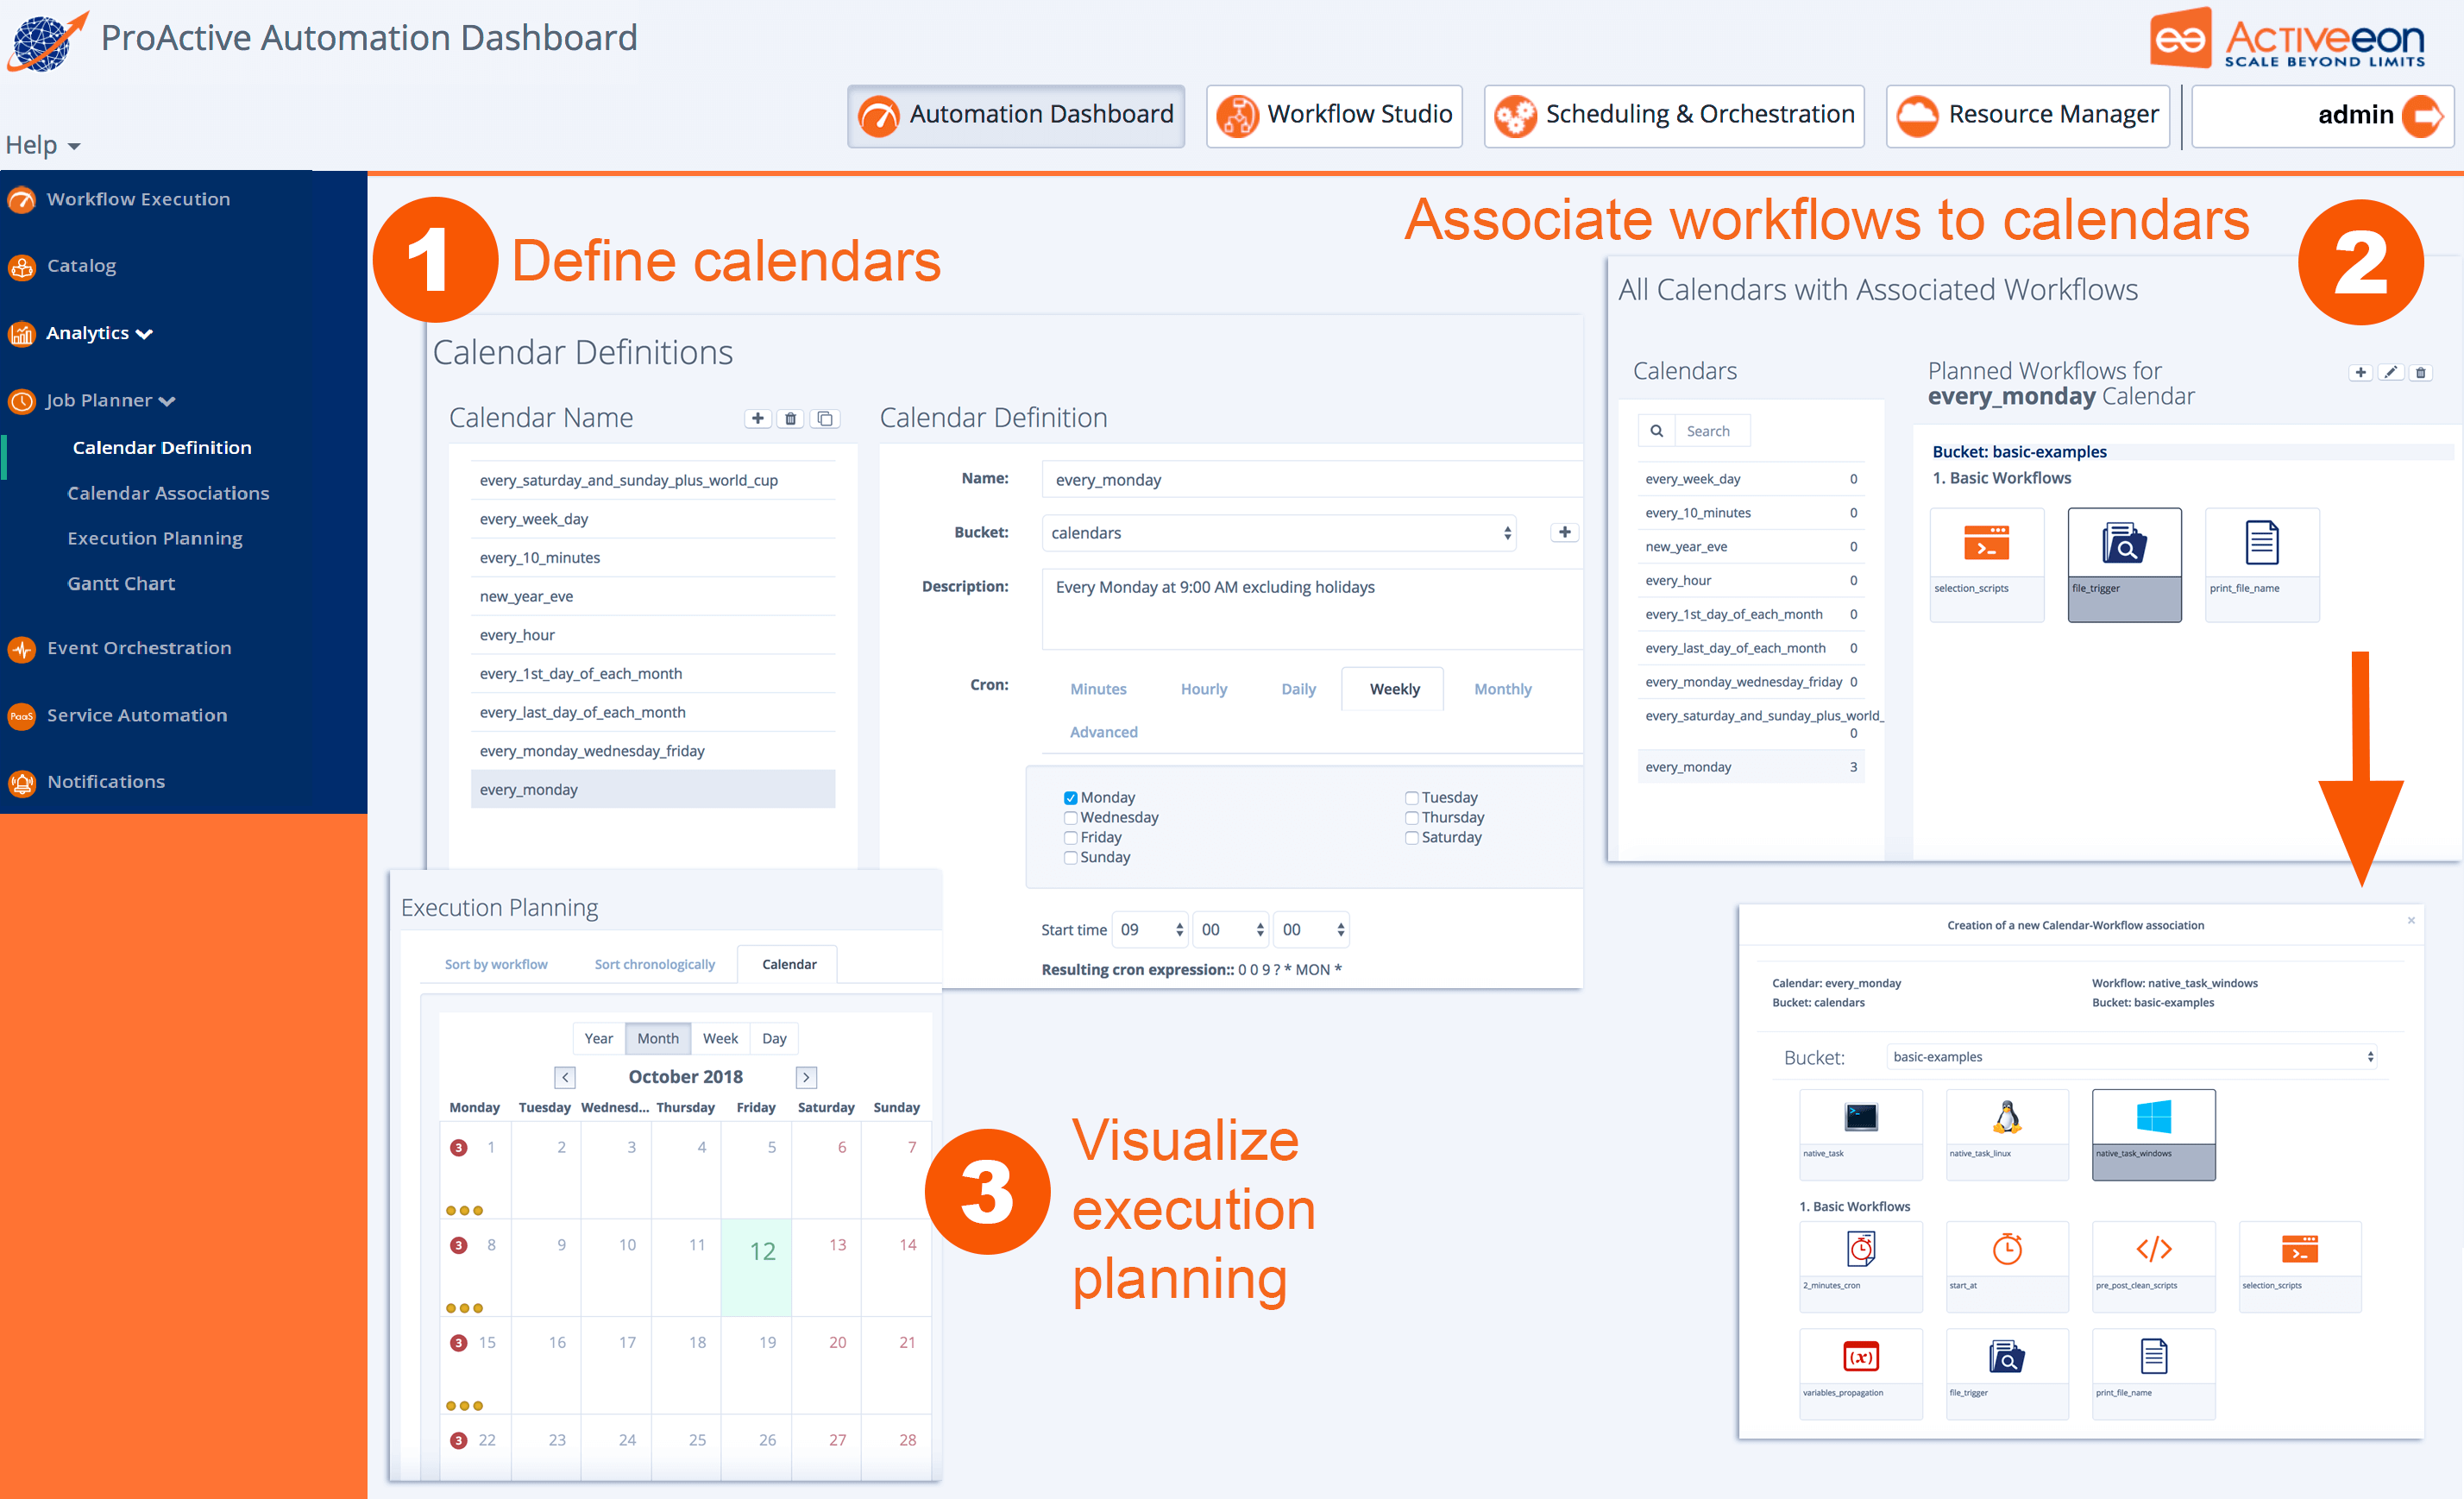Edit planned workflow association pencil icon
2464x1499 pixels.
click(x=2390, y=372)
